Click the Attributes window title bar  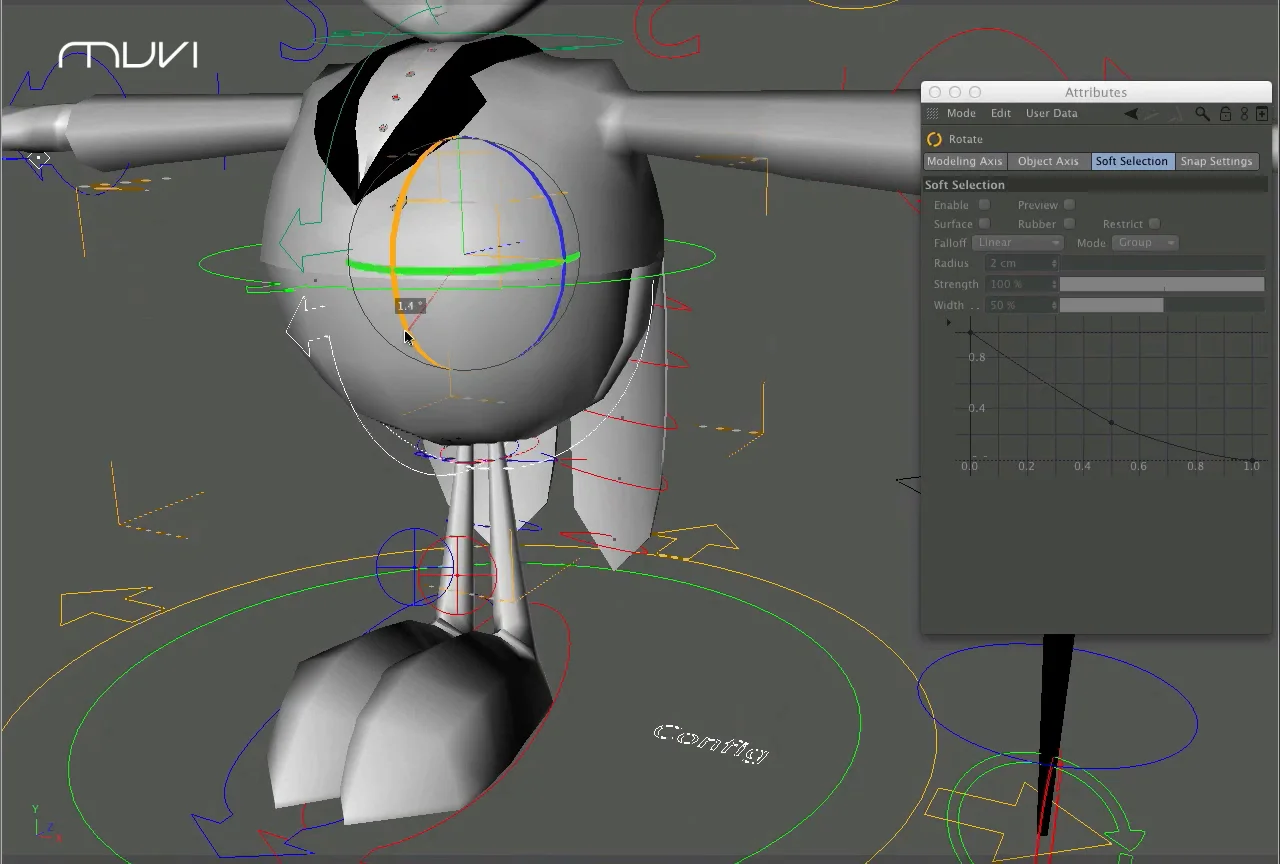[1096, 92]
